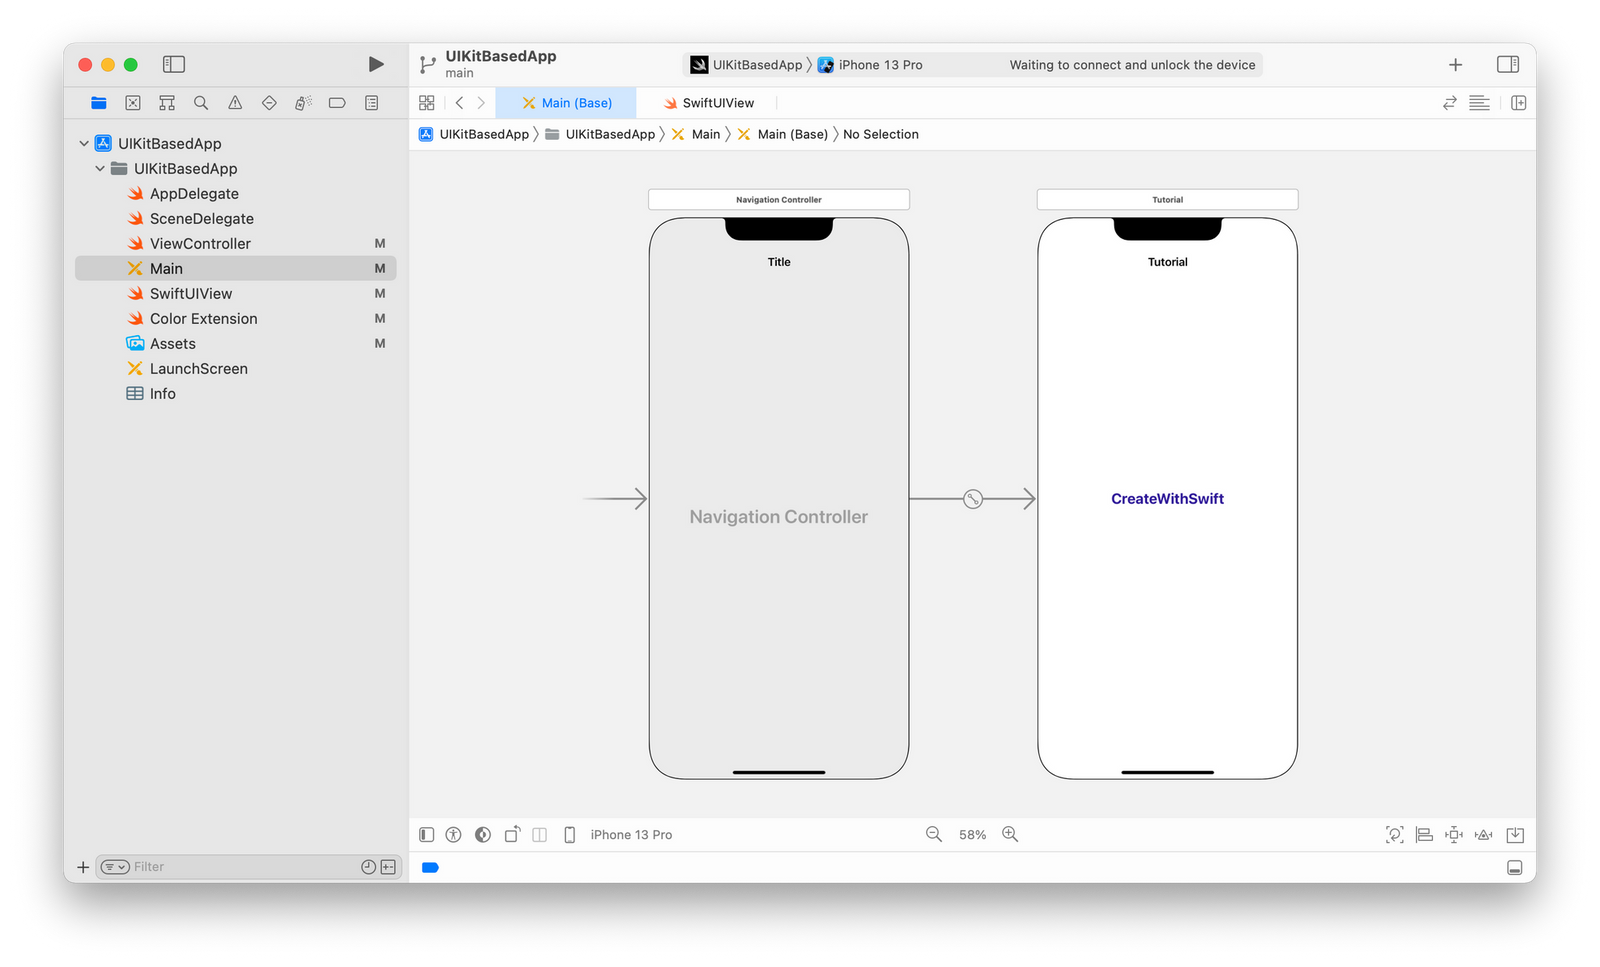The width and height of the screenshot is (1600, 967).
Task: Open the Source Control navigator
Action: point(133,102)
